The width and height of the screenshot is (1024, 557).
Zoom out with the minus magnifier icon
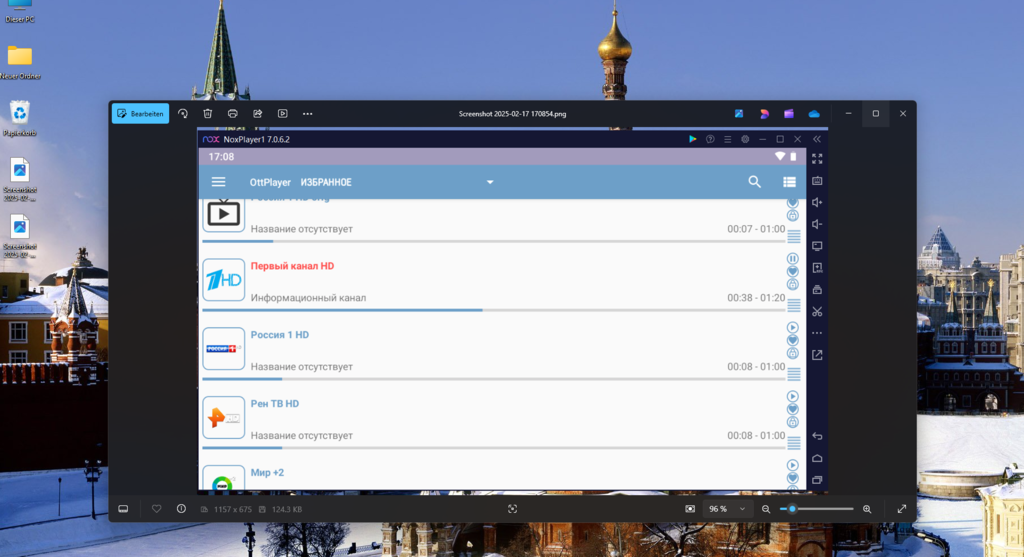pyautogui.click(x=766, y=509)
